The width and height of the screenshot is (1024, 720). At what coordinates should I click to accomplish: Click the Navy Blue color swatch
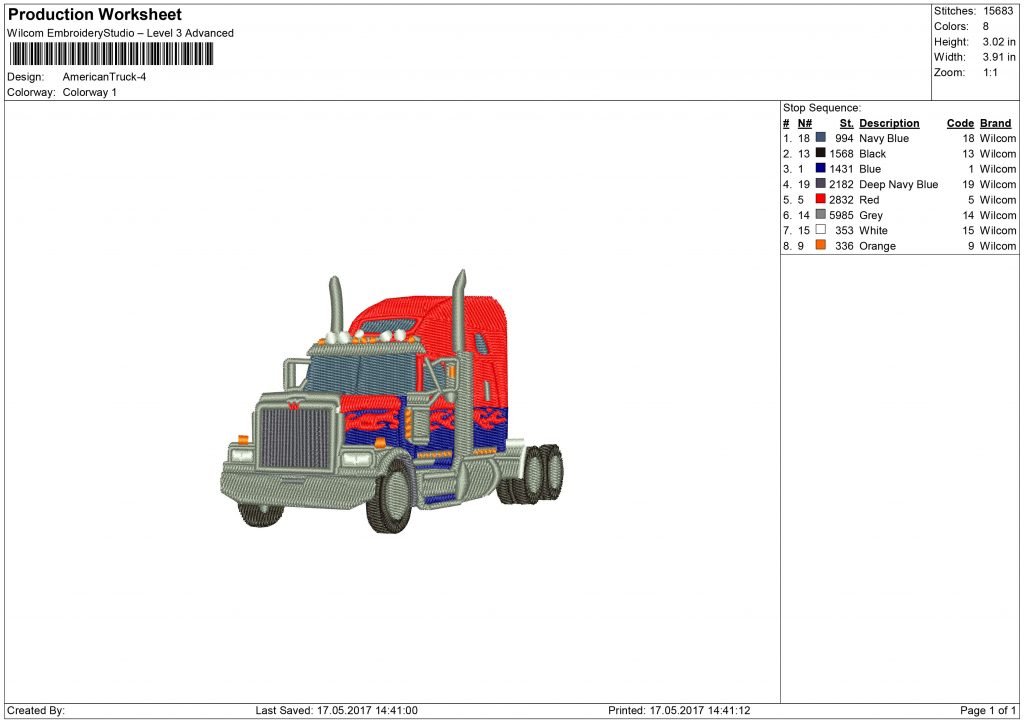[x=821, y=138]
